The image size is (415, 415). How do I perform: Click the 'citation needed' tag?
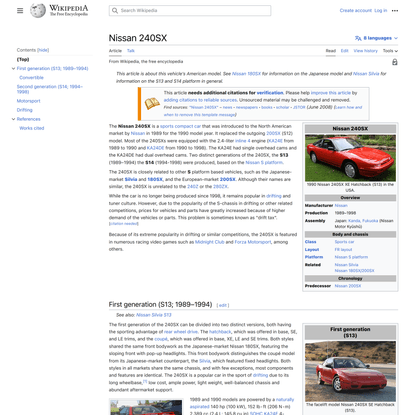pos(124,224)
